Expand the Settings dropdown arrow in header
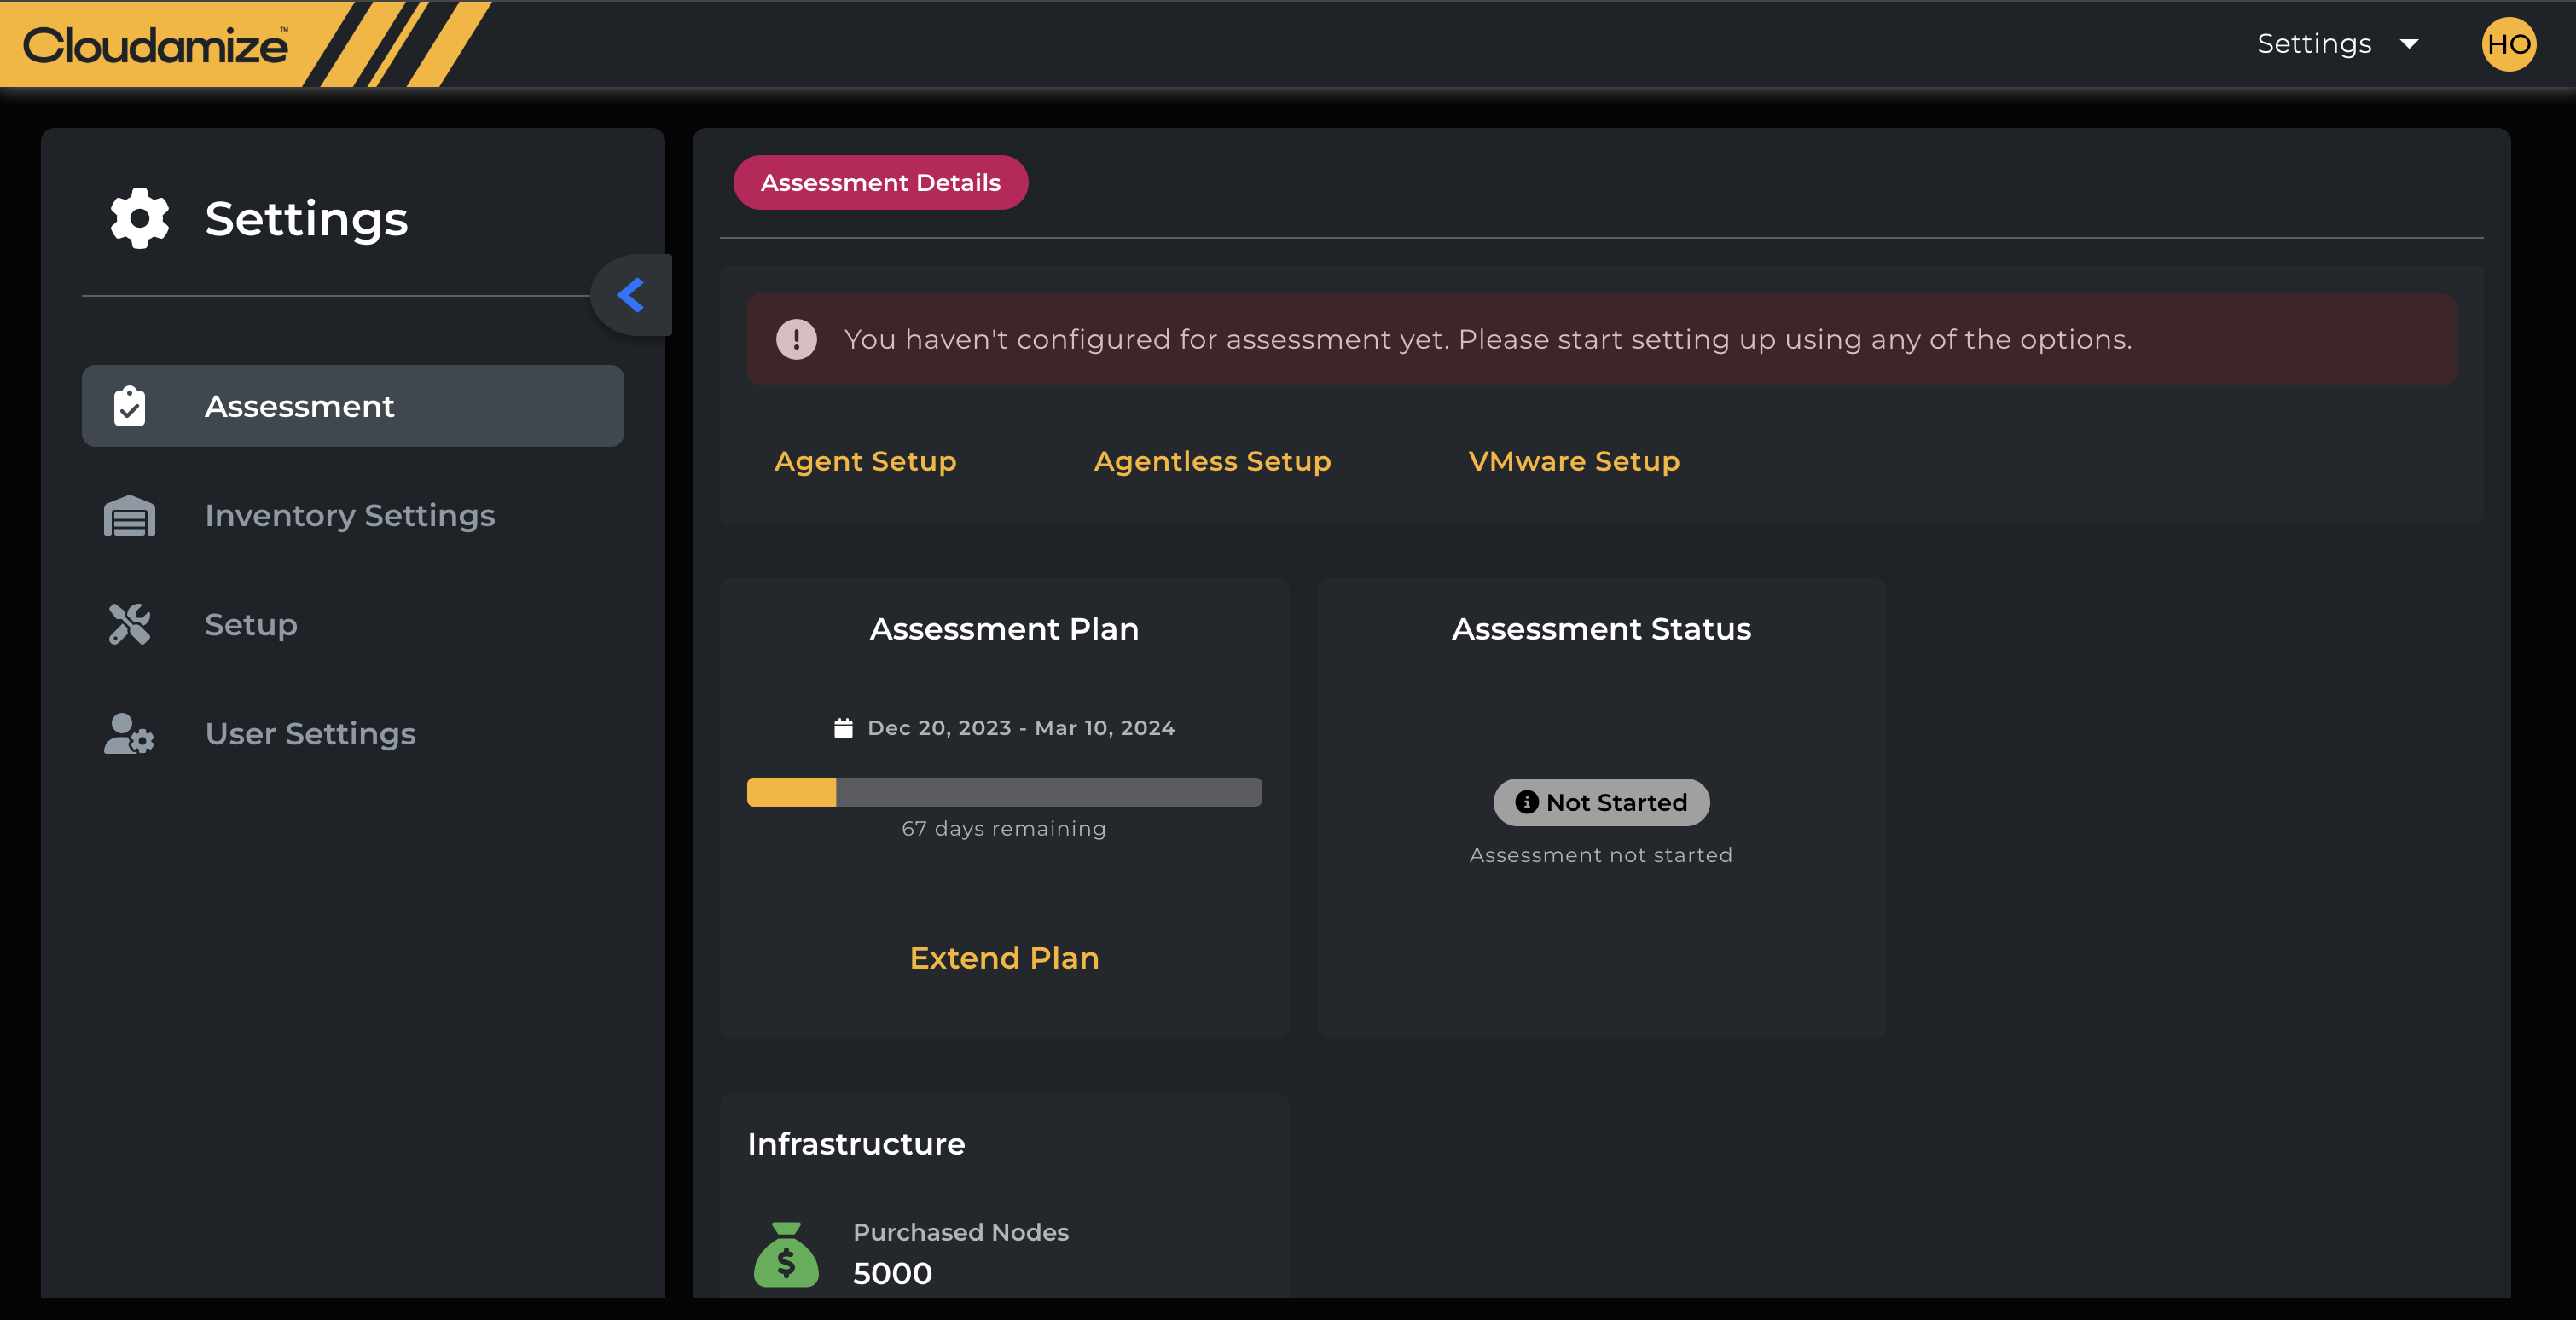This screenshot has width=2576, height=1320. pos(2409,44)
